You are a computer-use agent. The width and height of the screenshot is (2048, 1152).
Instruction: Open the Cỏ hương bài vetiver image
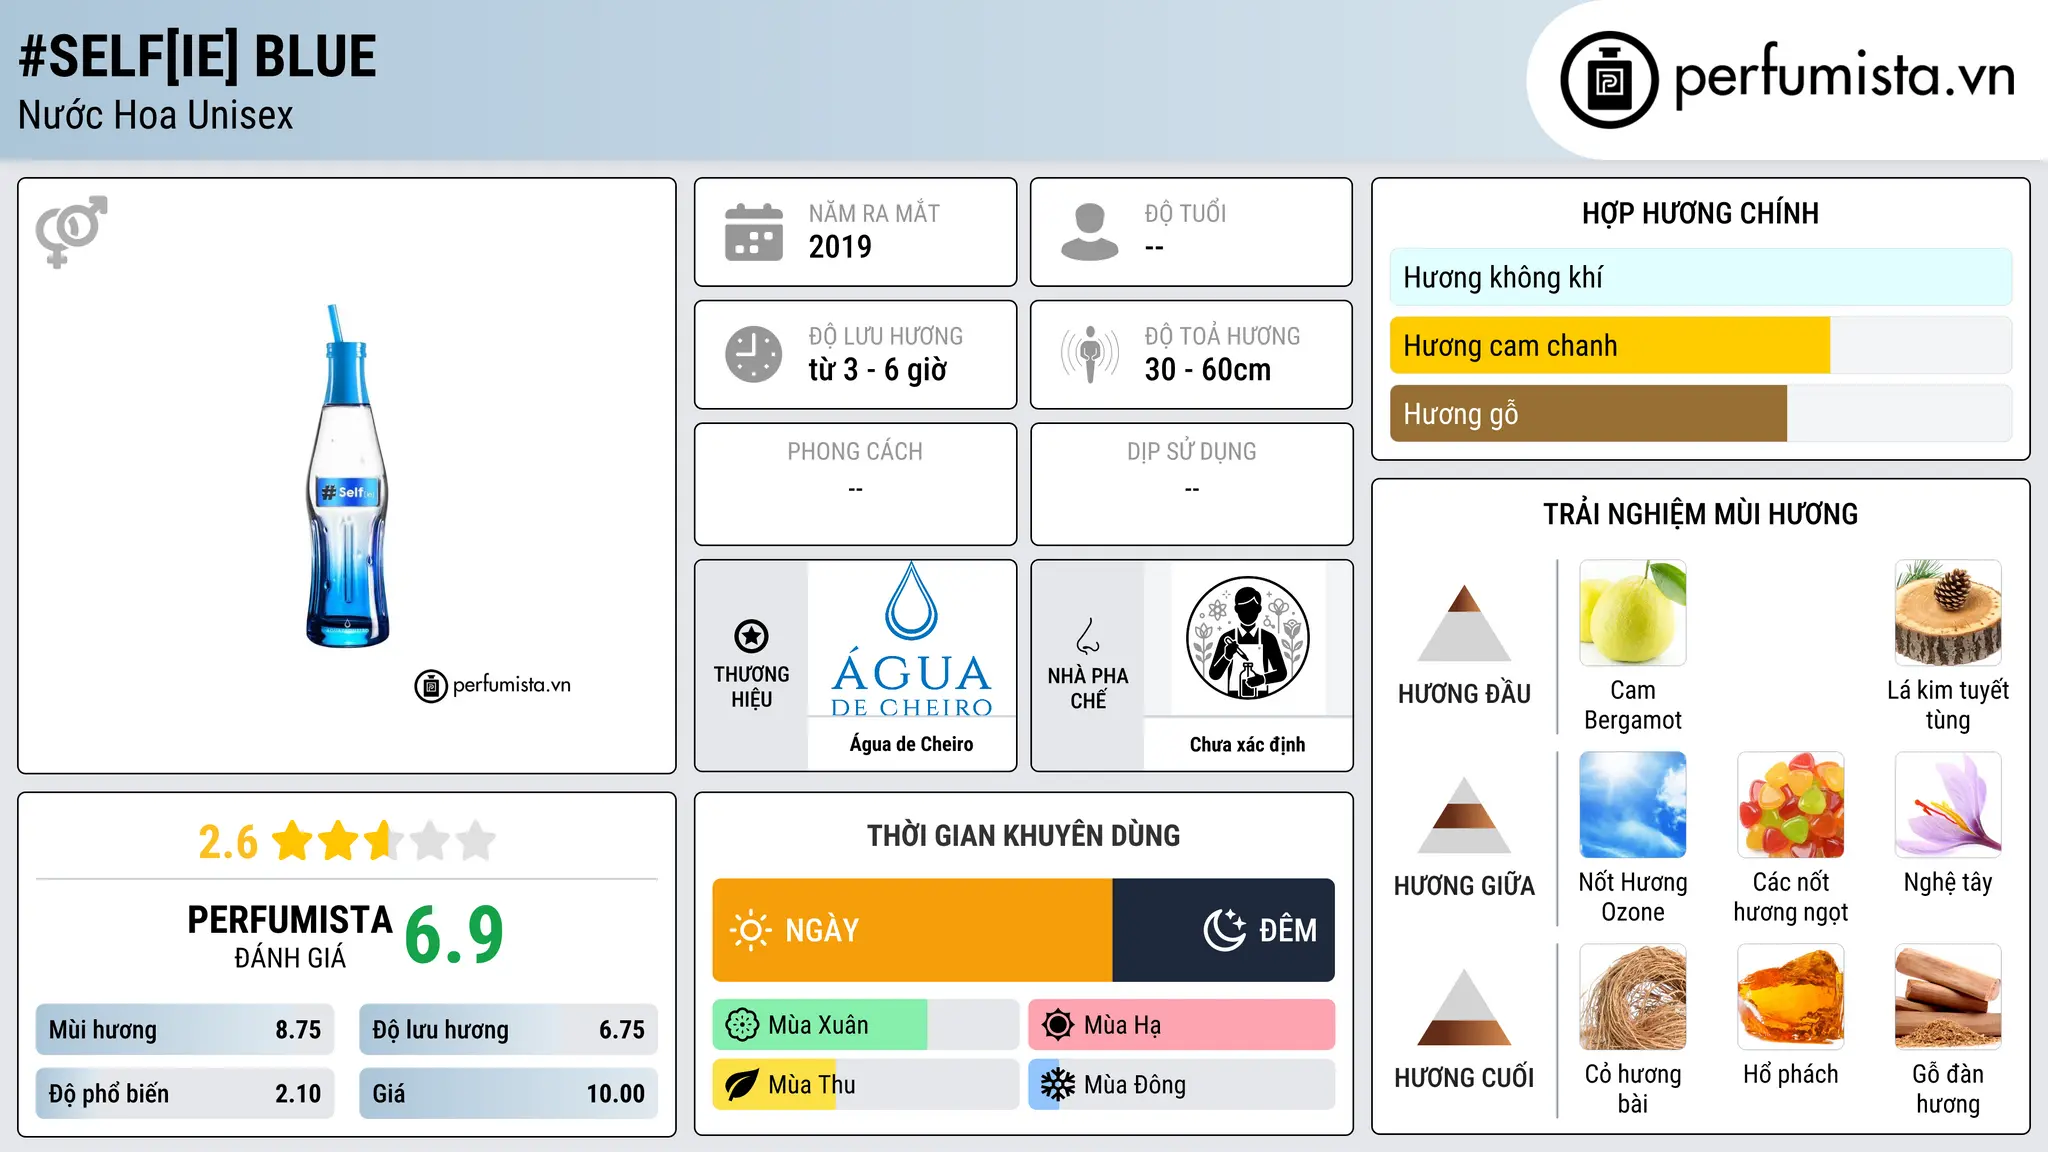1633,997
